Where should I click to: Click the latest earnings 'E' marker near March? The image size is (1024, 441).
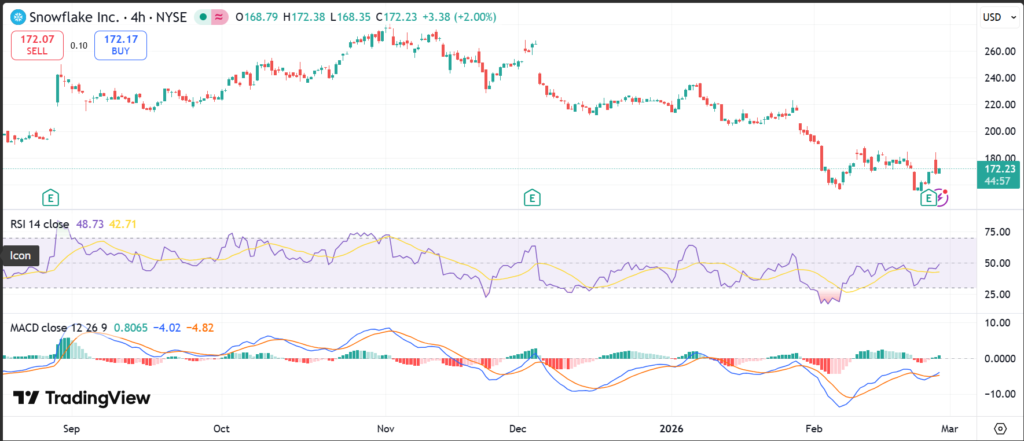(929, 198)
